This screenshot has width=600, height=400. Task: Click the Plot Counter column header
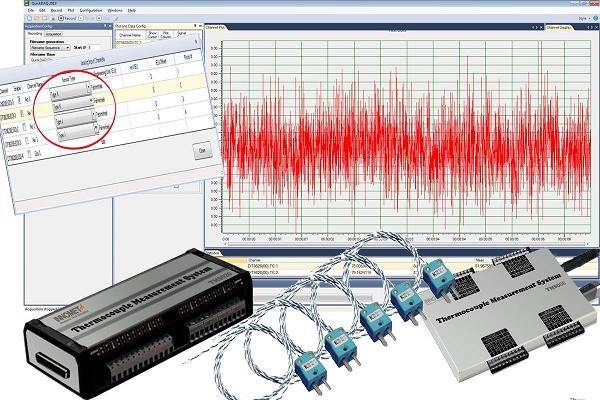pos(166,35)
